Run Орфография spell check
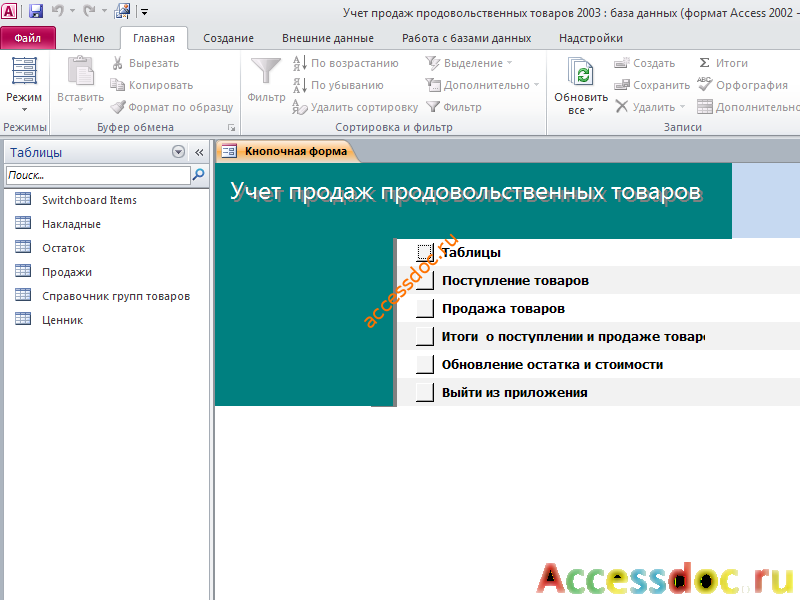The image size is (800, 600). 742,85
